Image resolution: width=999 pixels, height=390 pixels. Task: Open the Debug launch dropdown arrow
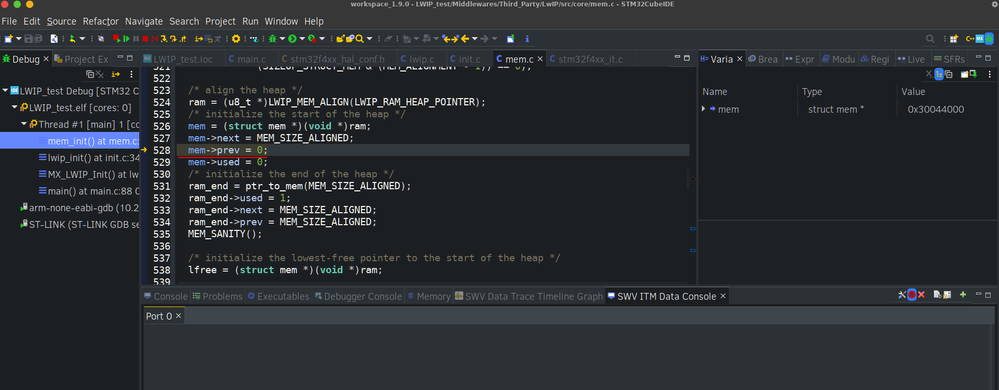pyautogui.click(x=282, y=39)
